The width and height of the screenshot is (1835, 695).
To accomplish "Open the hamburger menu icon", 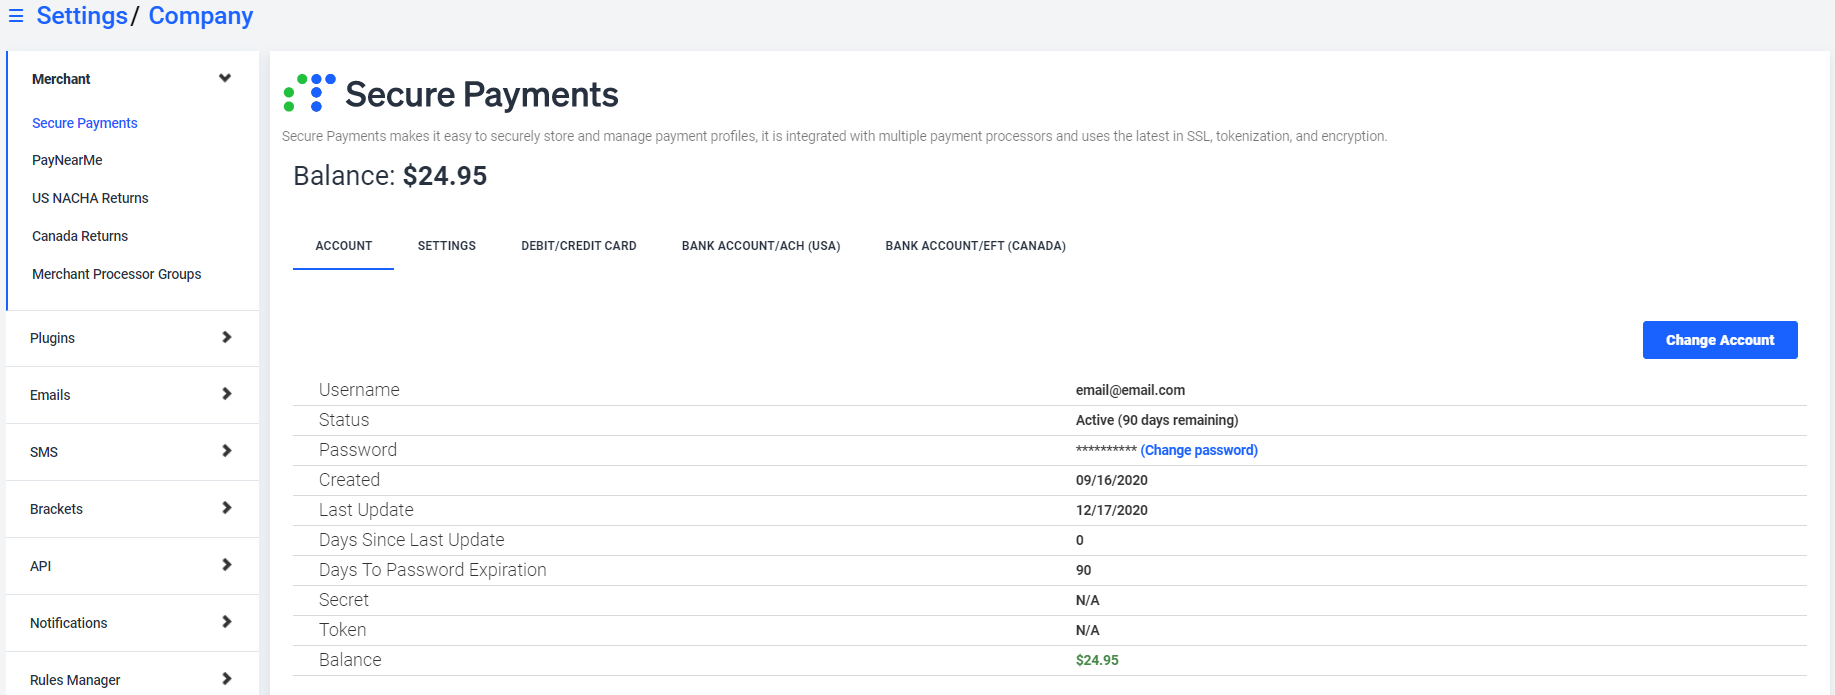I will coord(16,16).
